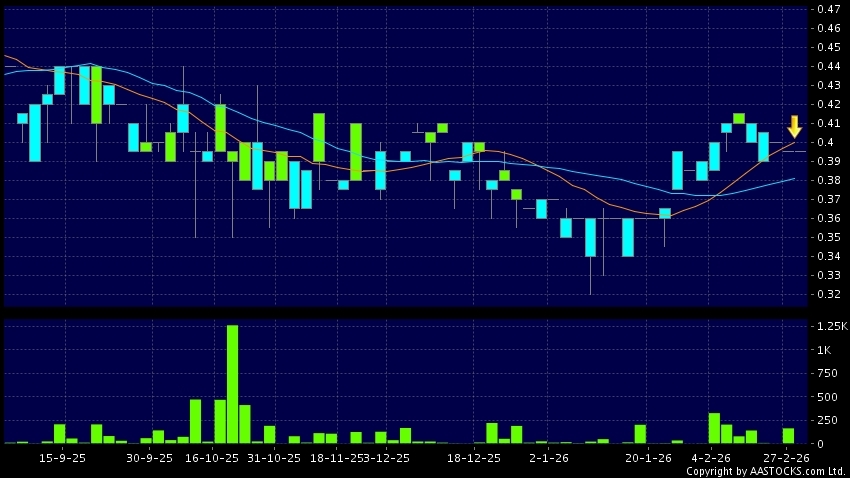This screenshot has height=478, width=850.
Task: Click the last candlestick below the yellow arrow
Action: [788, 151]
